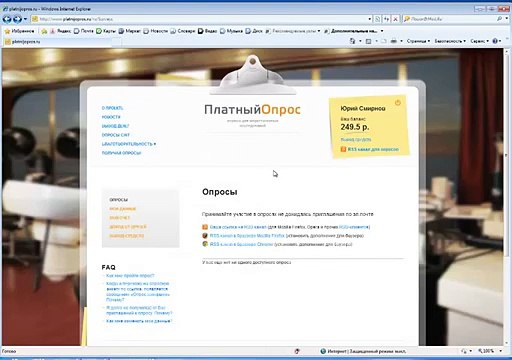Open the Новости bookmark

(156, 31)
